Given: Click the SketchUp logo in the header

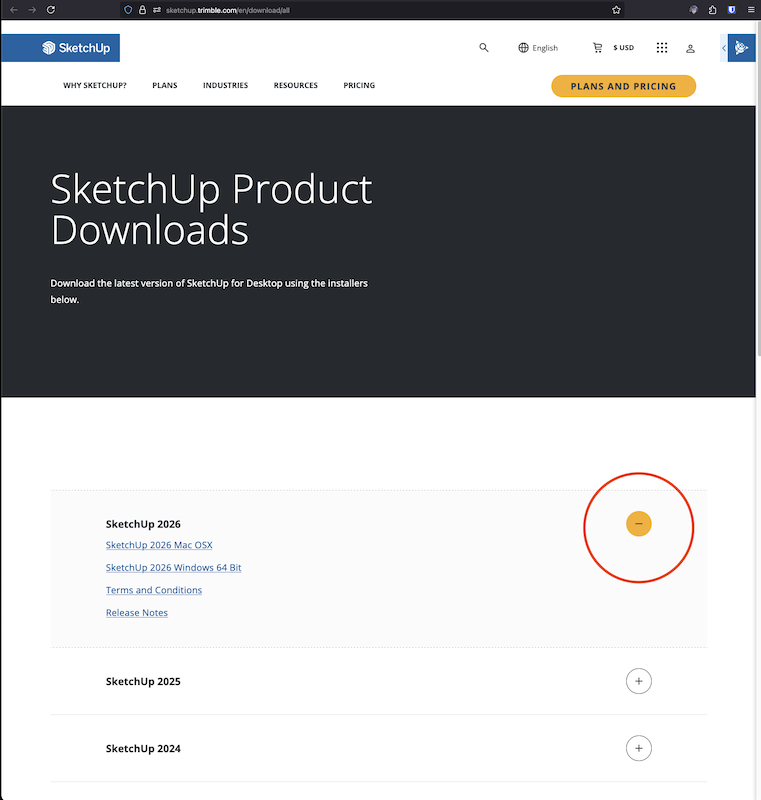Looking at the screenshot, I should pyautogui.click(x=76, y=48).
